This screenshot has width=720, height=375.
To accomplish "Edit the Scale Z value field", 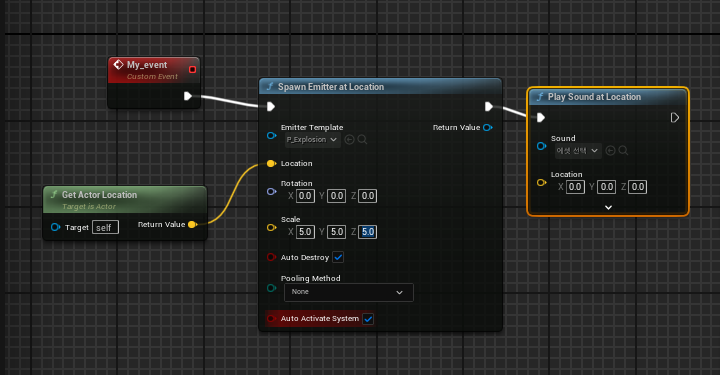I will (x=368, y=232).
